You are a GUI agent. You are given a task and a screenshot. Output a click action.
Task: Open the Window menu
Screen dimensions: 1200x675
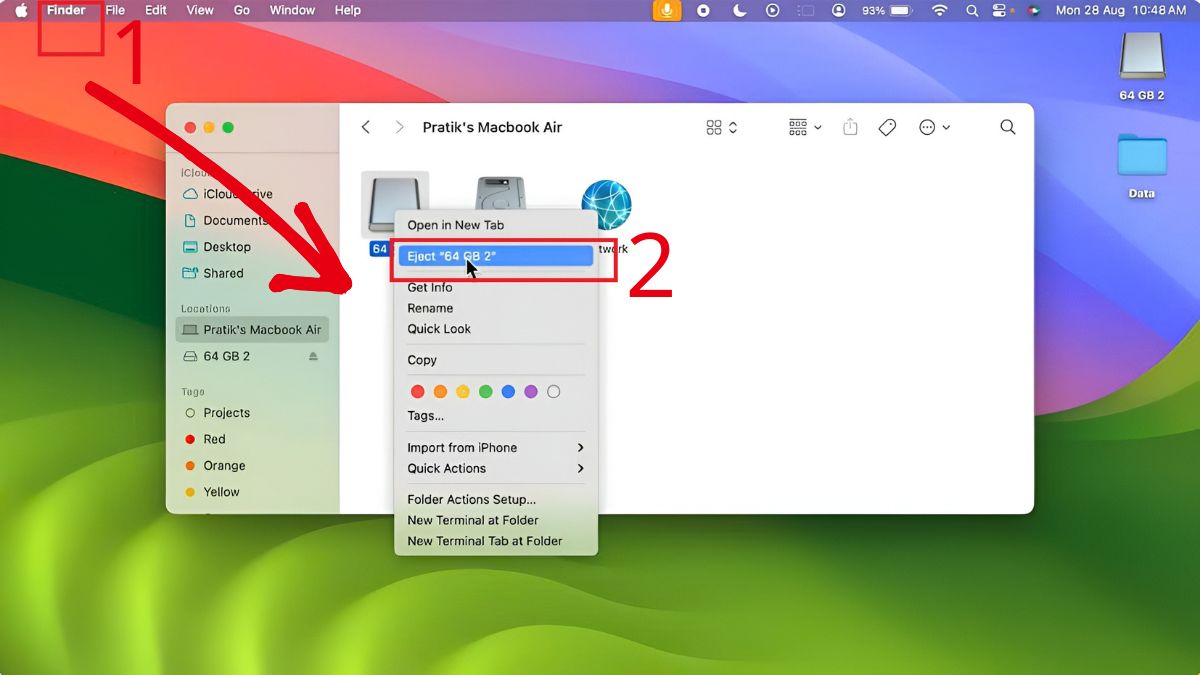(293, 10)
